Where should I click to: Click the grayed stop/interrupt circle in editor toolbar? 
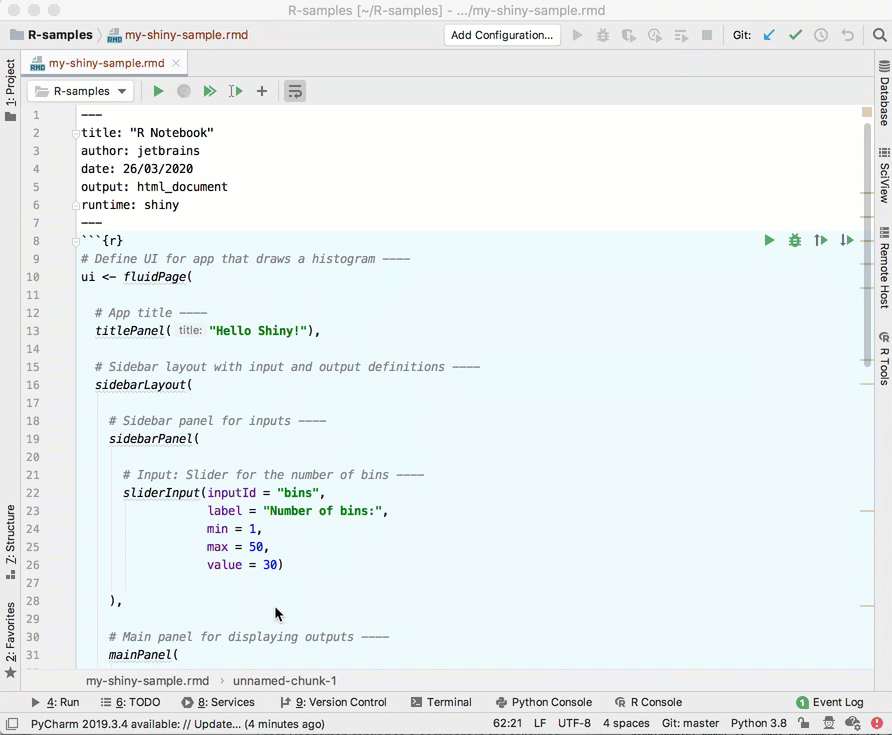[184, 91]
